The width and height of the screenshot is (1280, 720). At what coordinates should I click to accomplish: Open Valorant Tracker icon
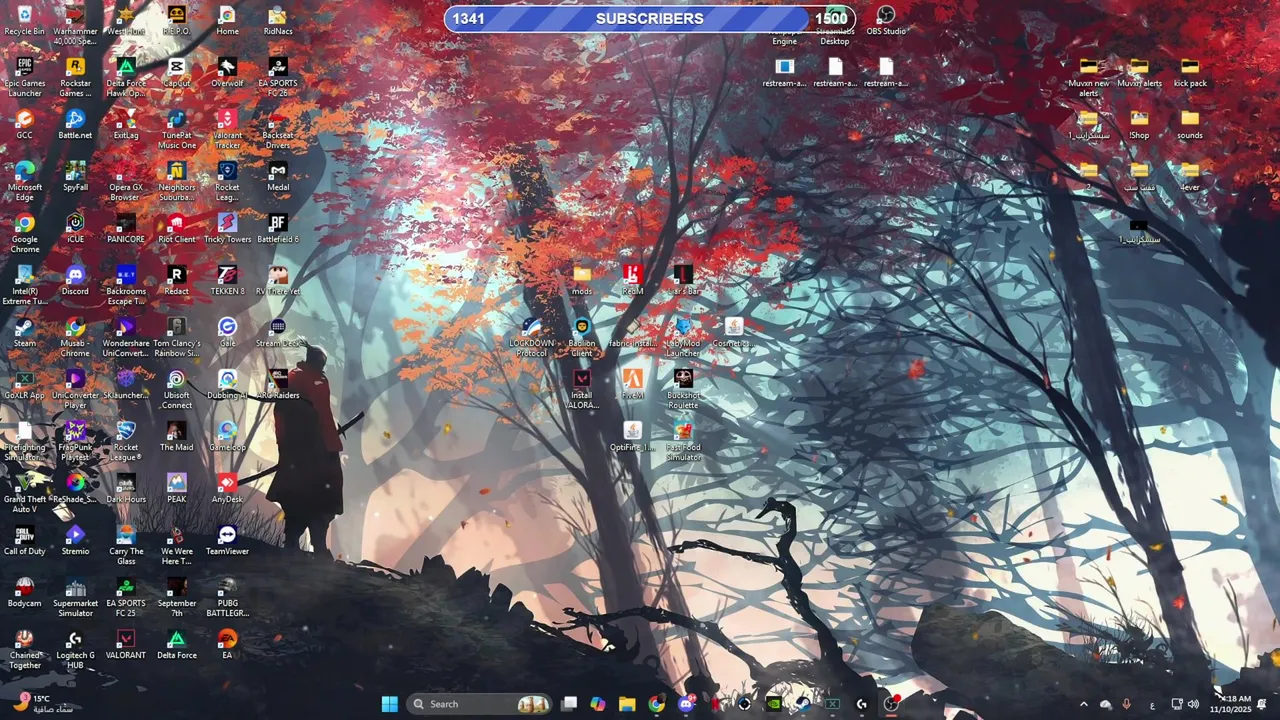(x=227, y=129)
